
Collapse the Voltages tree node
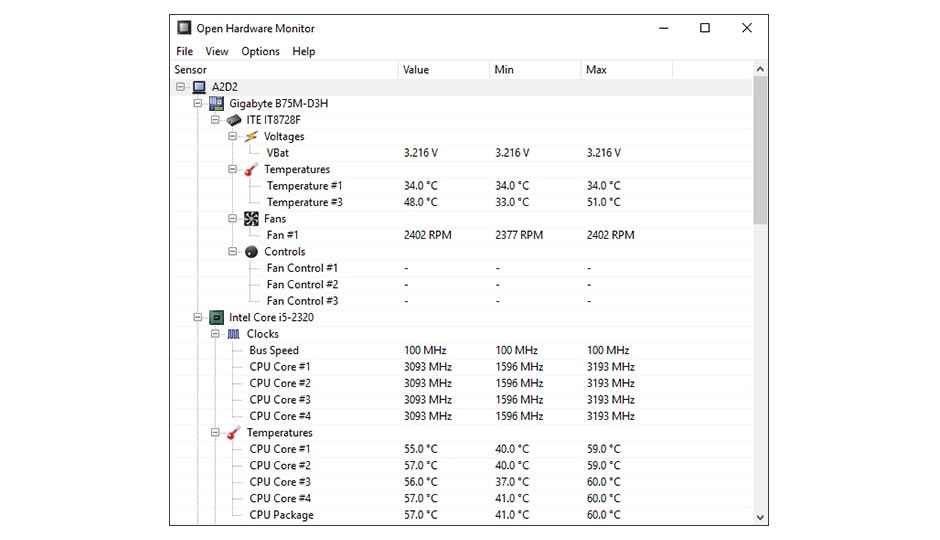pos(233,137)
